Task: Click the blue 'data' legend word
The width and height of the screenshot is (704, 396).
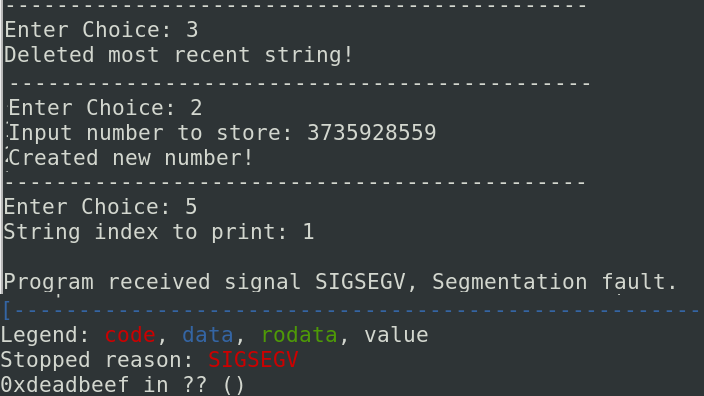Action: [208, 335]
